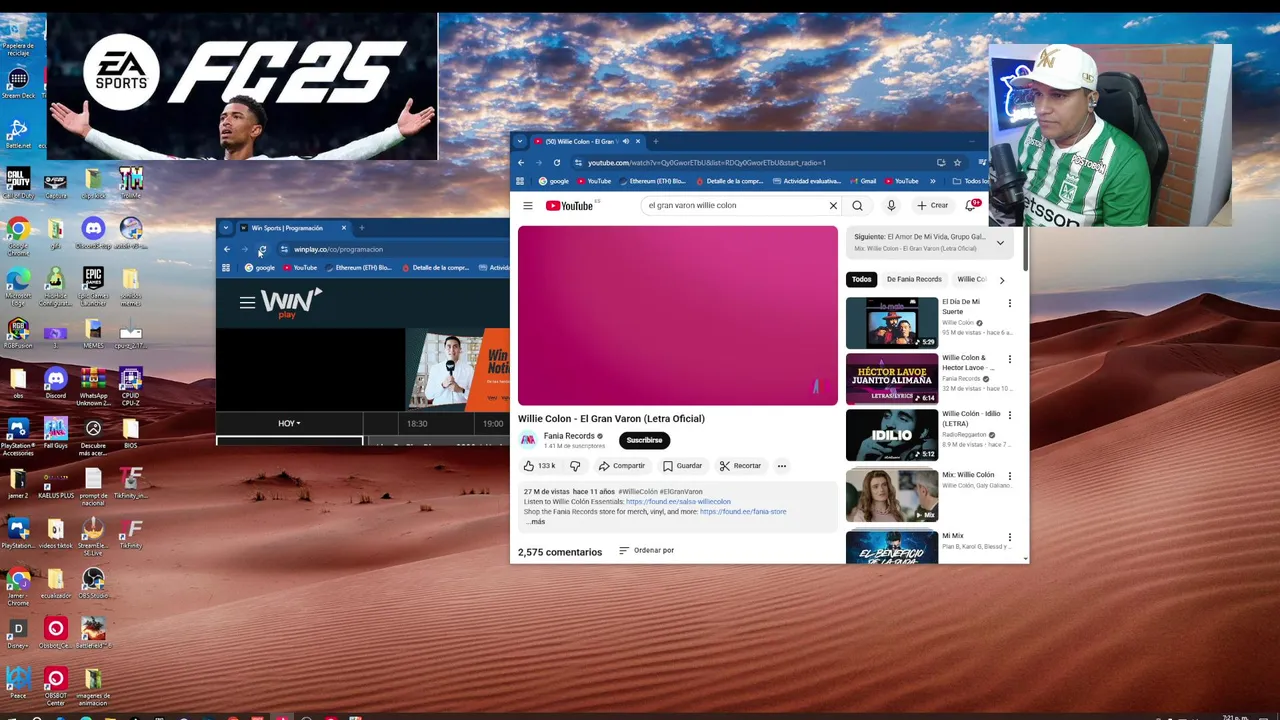1280x720 pixels.
Task: Open Ordenar por comment sorting
Action: coord(646,551)
